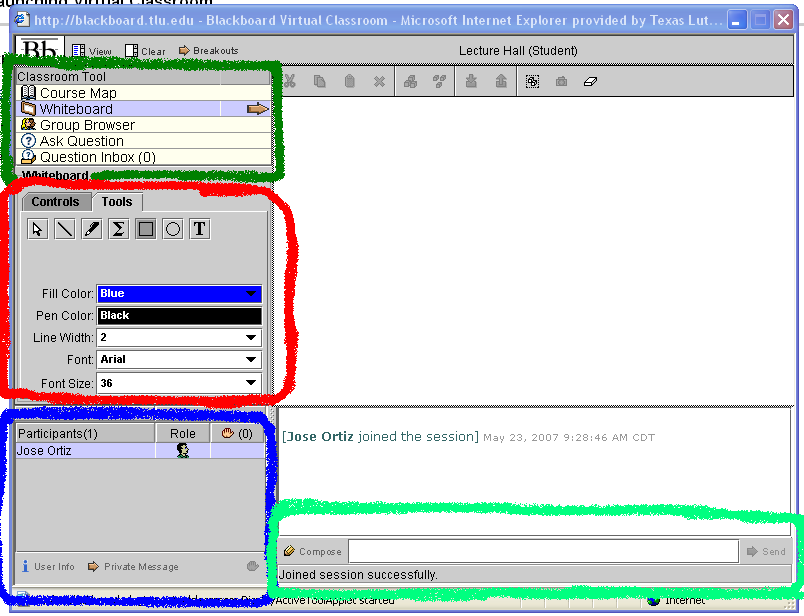This screenshot has width=804, height=616.
Task: Click the Bb Blackboard logo
Action: (x=39, y=48)
